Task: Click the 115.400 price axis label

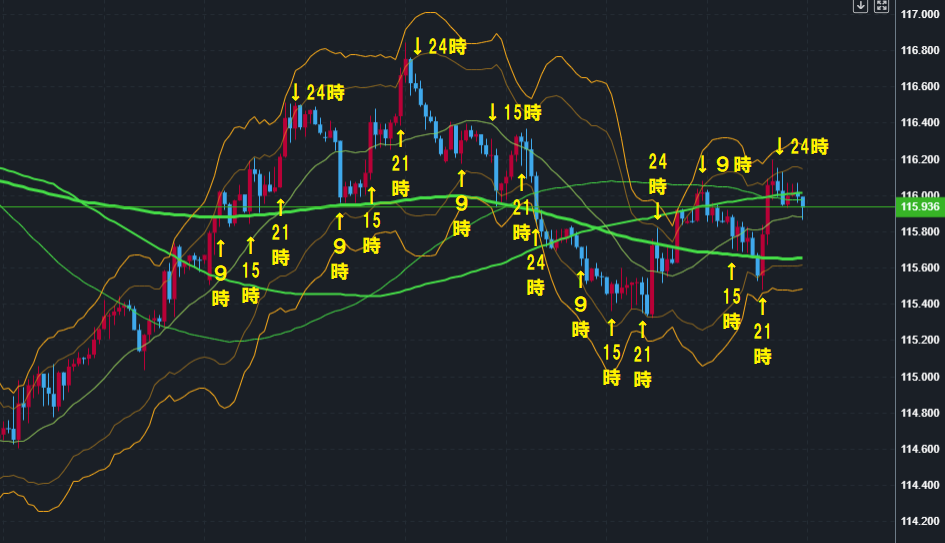Action: pos(920,304)
